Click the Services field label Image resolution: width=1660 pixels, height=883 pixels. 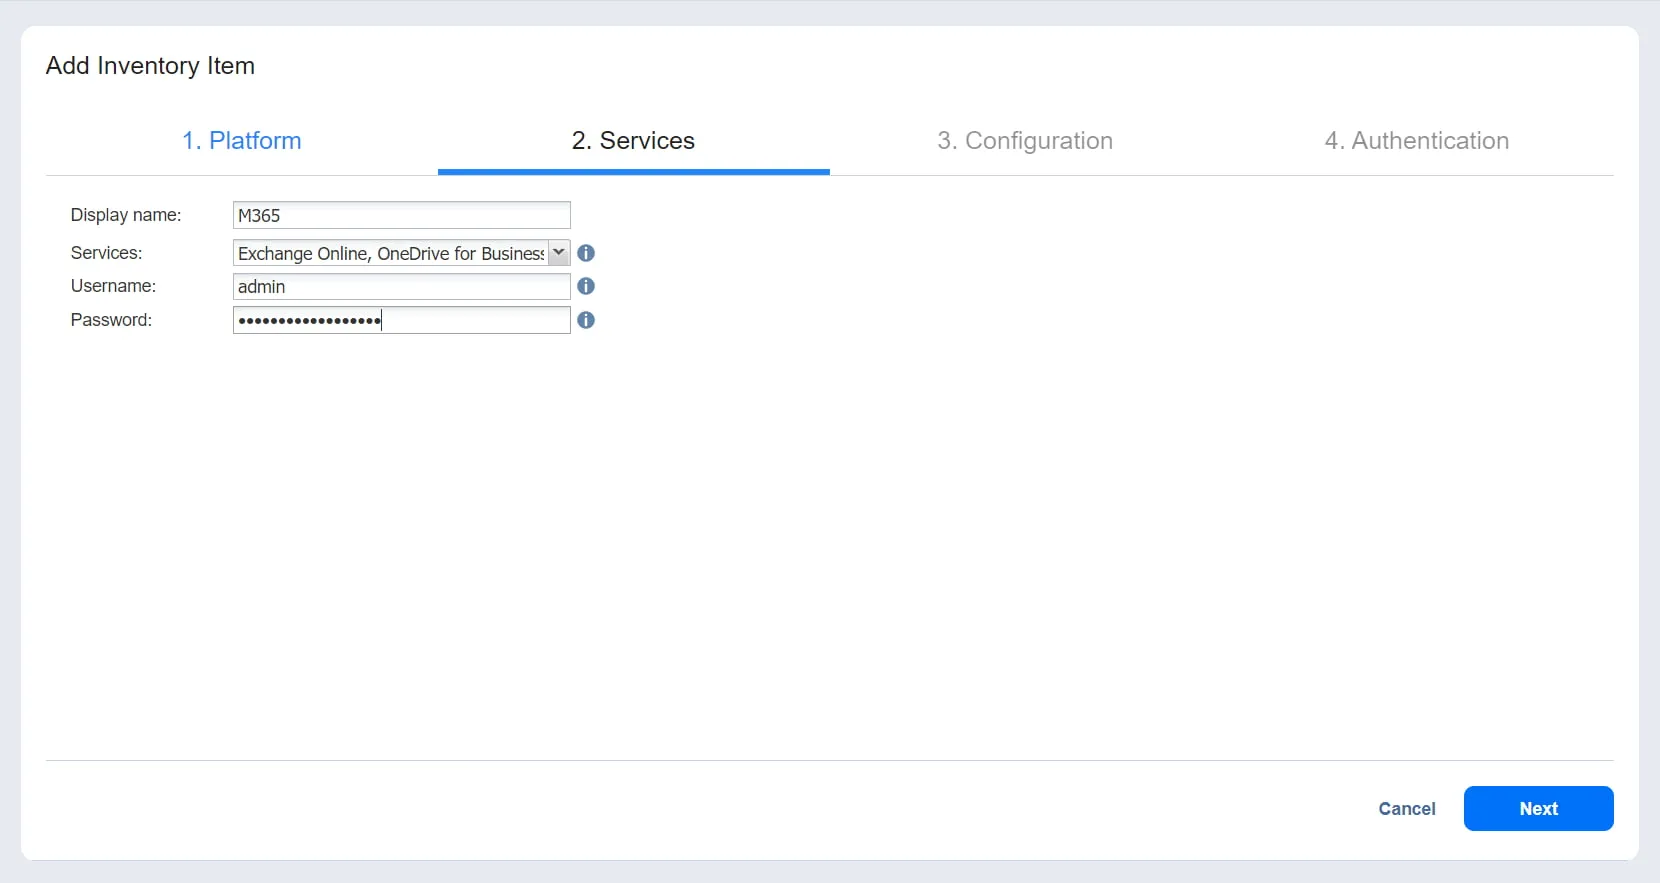(x=106, y=253)
